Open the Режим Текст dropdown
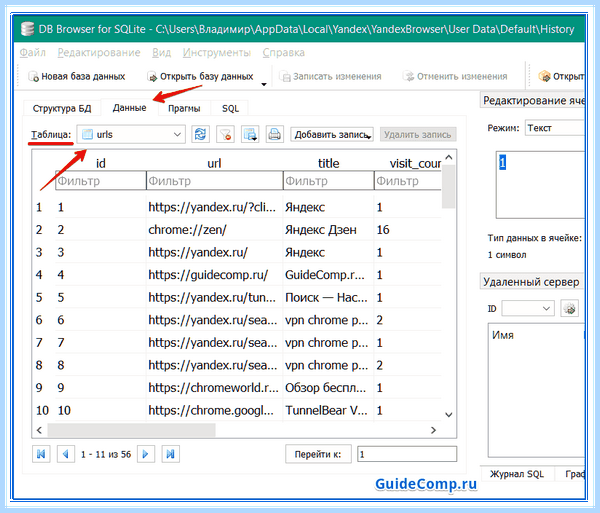 coord(555,128)
